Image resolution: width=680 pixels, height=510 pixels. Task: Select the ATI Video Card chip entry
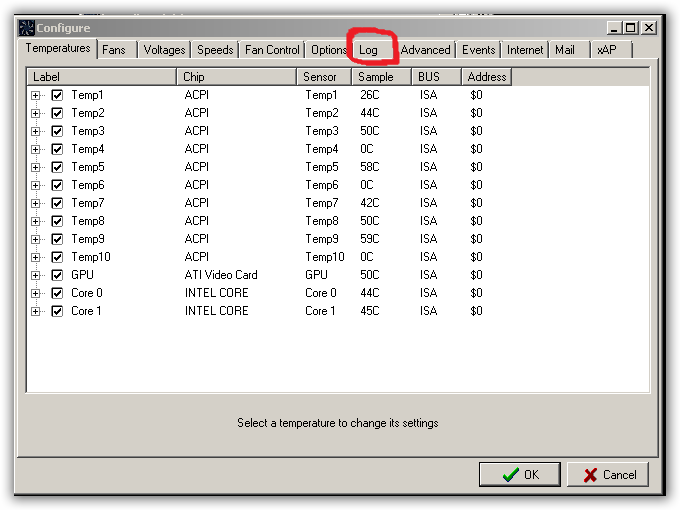tap(221, 275)
